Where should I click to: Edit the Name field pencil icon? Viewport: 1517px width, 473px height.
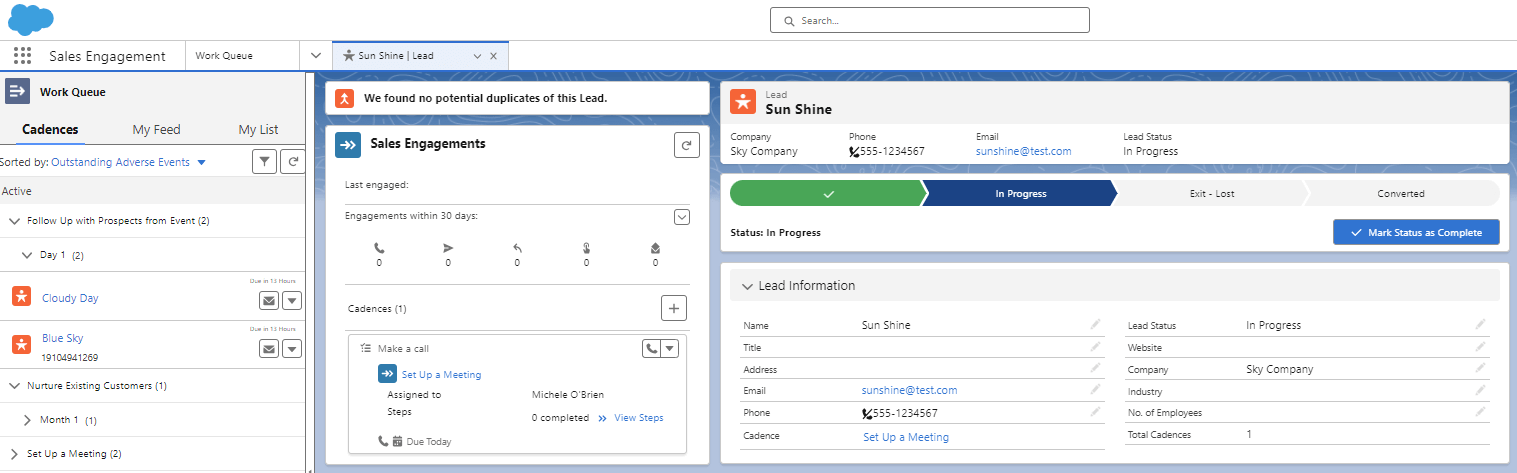click(1096, 324)
